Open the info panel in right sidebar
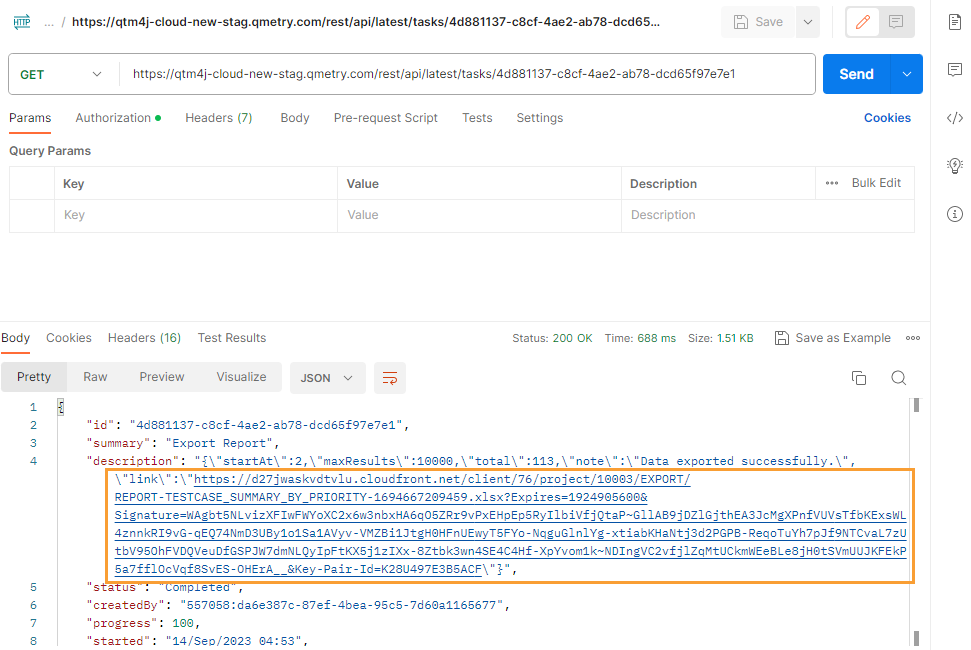 point(955,213)
